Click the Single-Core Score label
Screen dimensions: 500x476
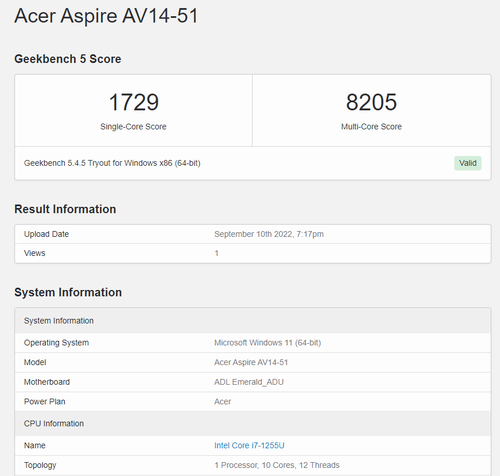click(x=133, y=127)
